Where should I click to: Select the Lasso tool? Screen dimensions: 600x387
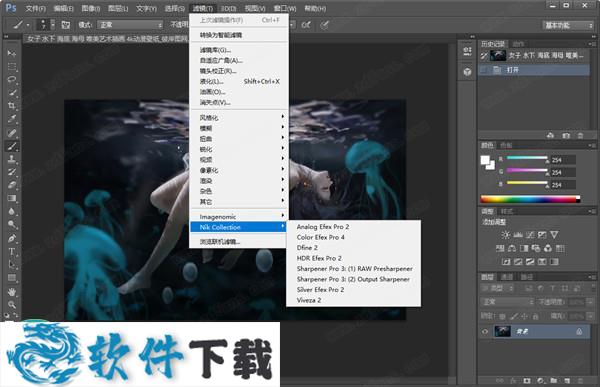click(x=11, y=80)
